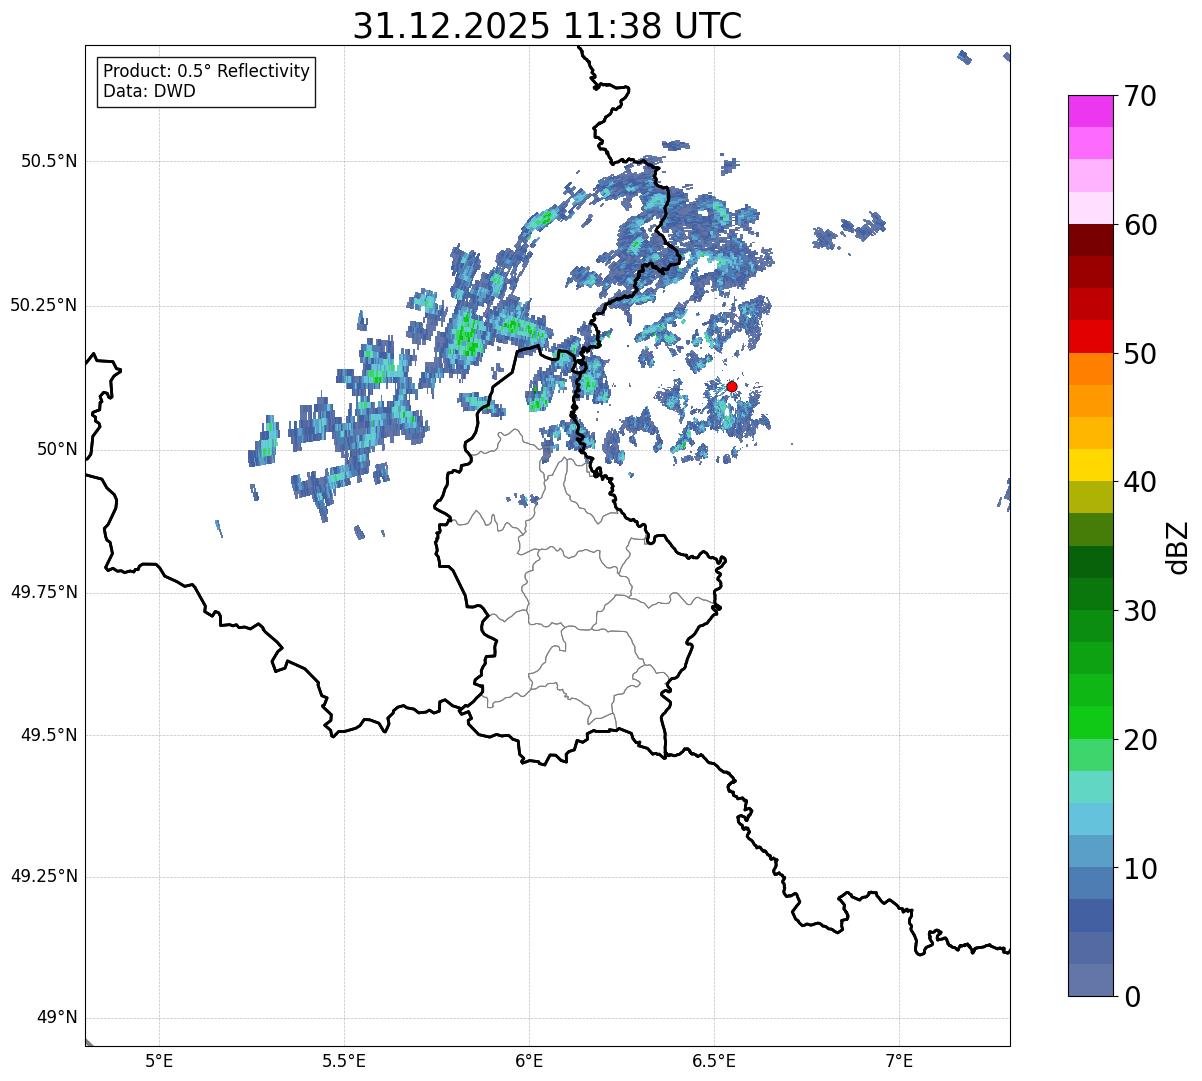Click the olive colorbar segment below 40
The image size is (1202, 1081).
[1091, 497]
